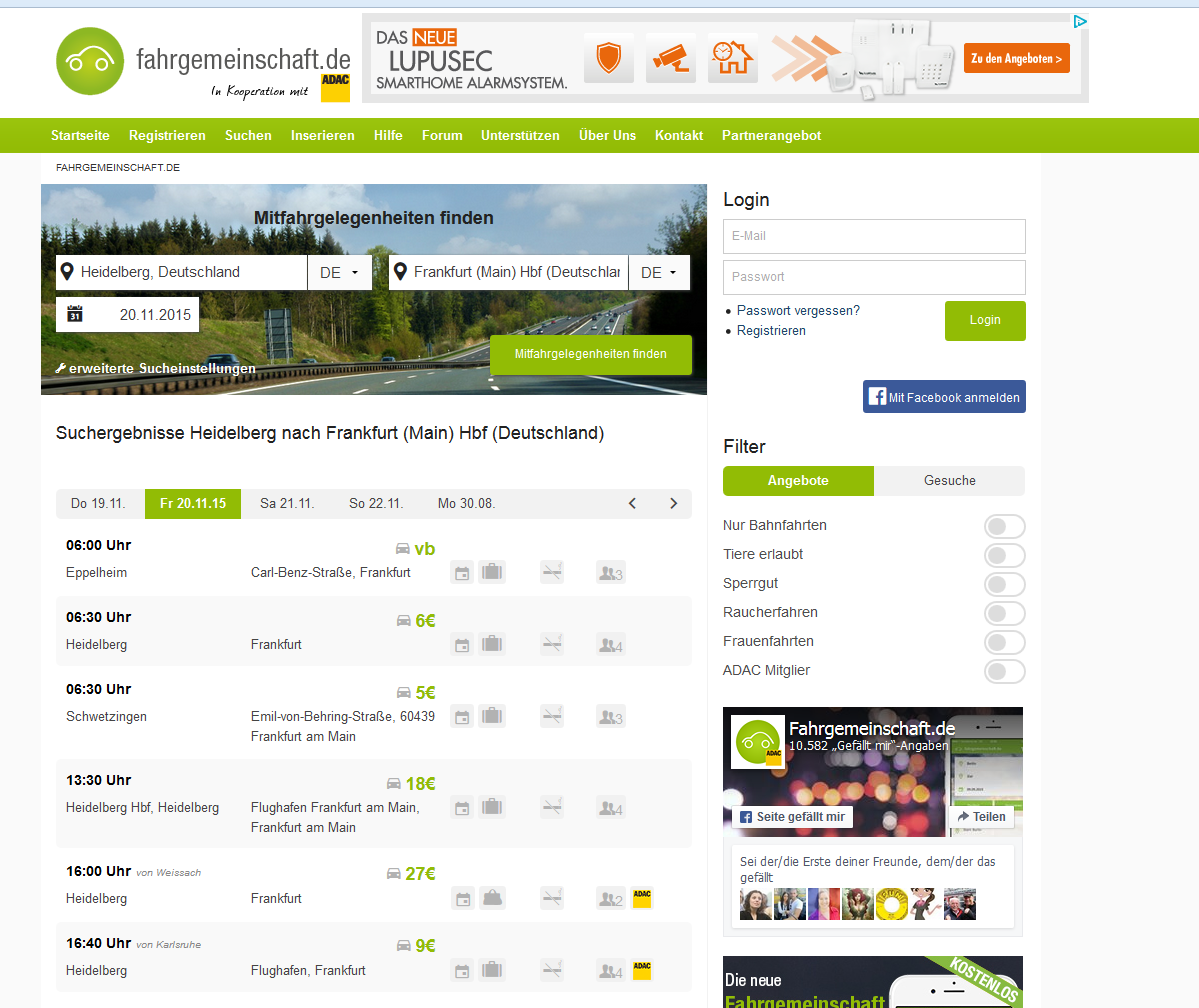
Task: Click Mit Facebook anmelden
Action: click(944, 397)
